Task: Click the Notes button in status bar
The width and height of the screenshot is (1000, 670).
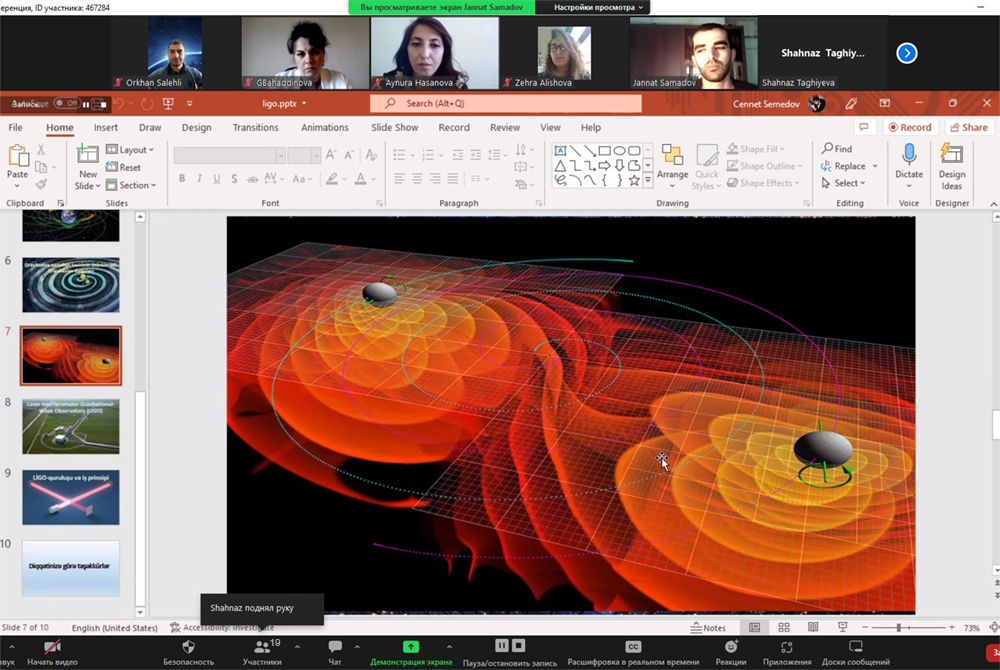Action: pos(709,628)
